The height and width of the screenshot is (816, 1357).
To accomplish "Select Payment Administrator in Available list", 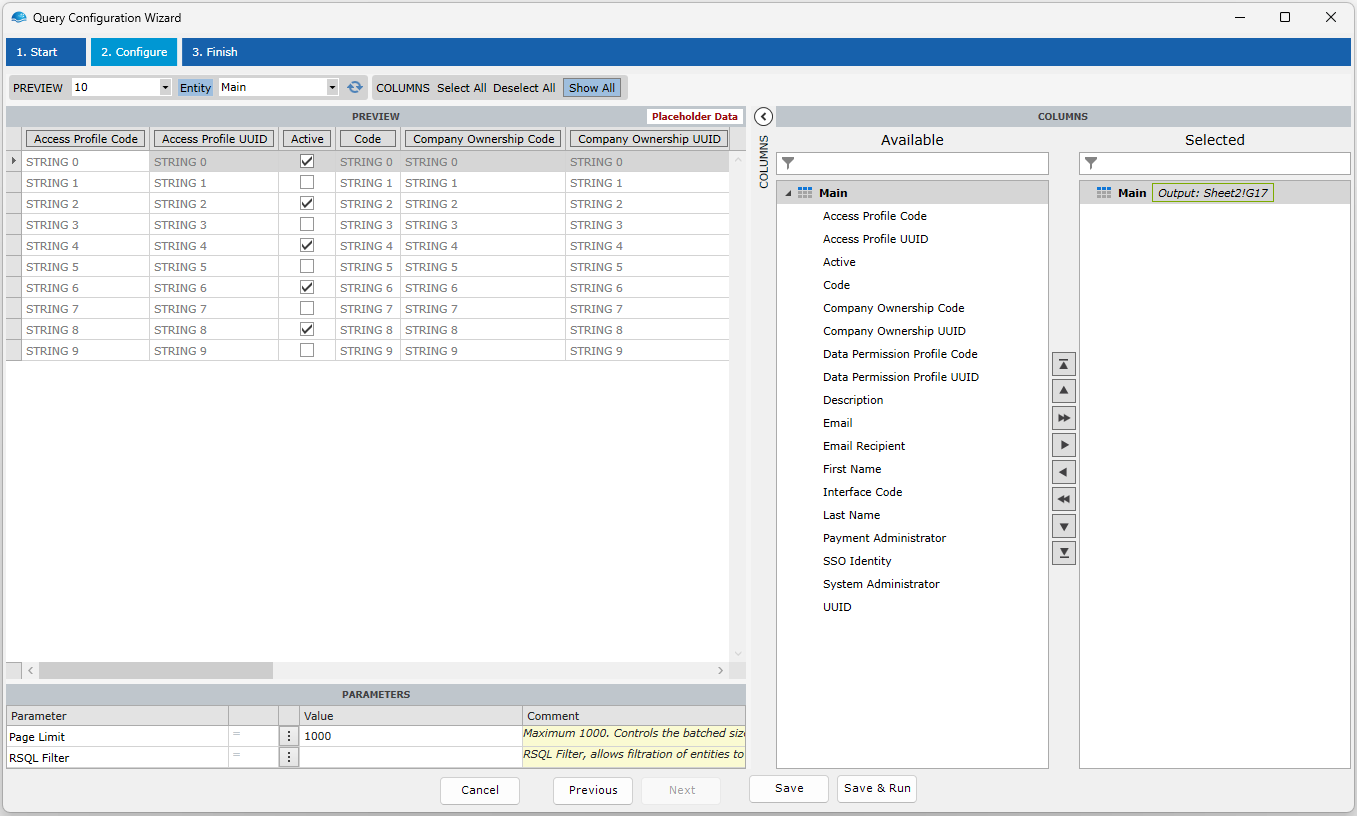I will [884, 538].
